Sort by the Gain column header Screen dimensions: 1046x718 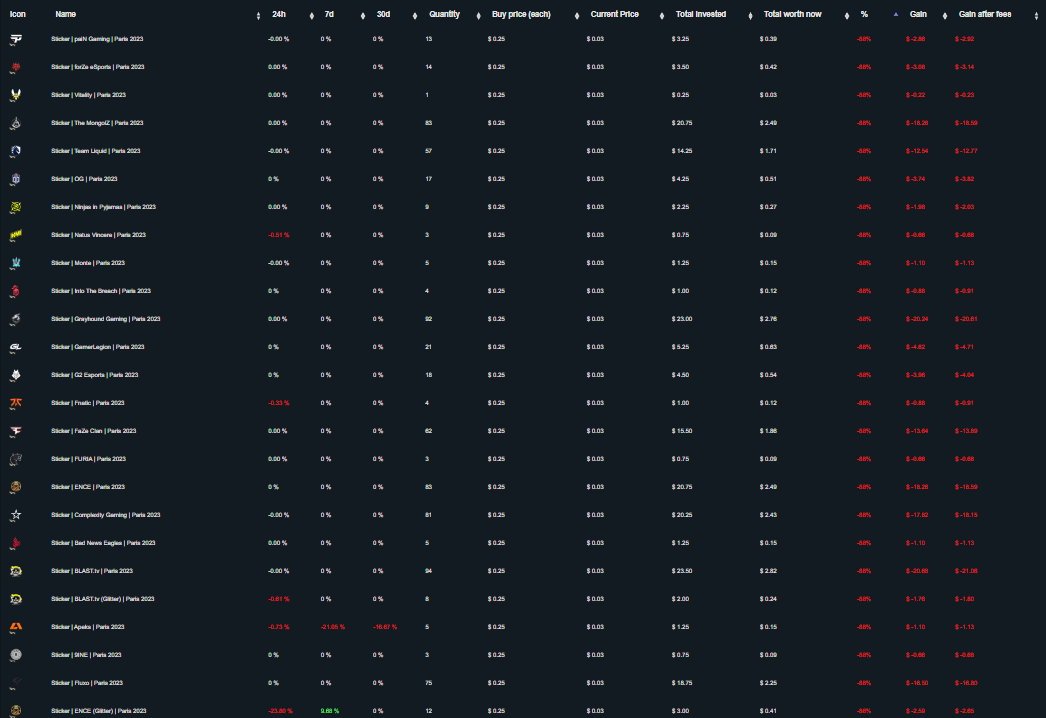pyautogui.click(x=918, y=14)
